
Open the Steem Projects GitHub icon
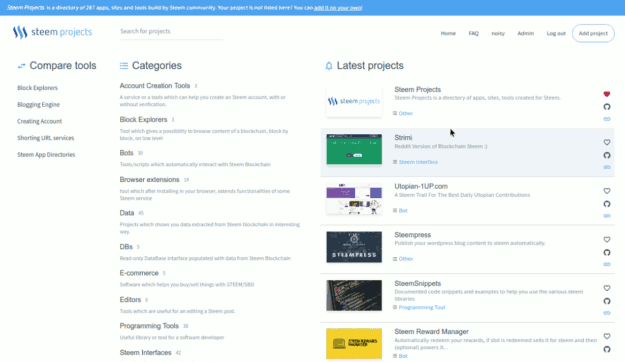click(607, 106)
